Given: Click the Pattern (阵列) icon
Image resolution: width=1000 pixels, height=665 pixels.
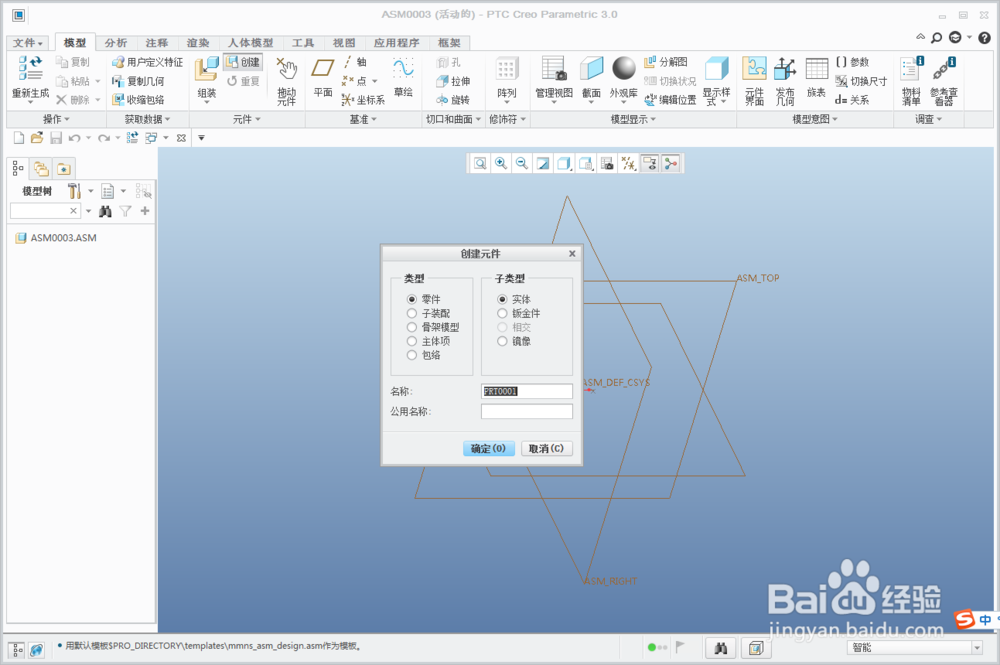Looking at the screenshot, I should [x=506, y=68].
